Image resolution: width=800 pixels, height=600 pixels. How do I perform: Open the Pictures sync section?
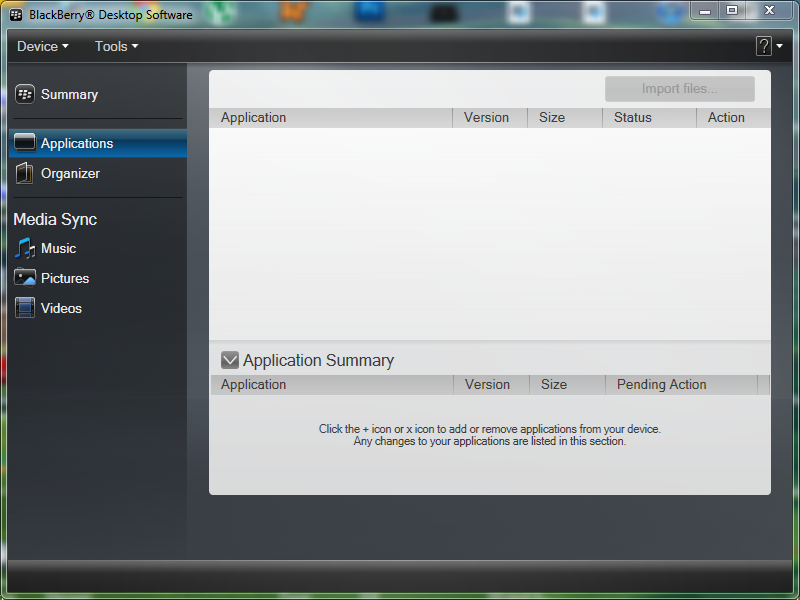click(x=65, y=278)
